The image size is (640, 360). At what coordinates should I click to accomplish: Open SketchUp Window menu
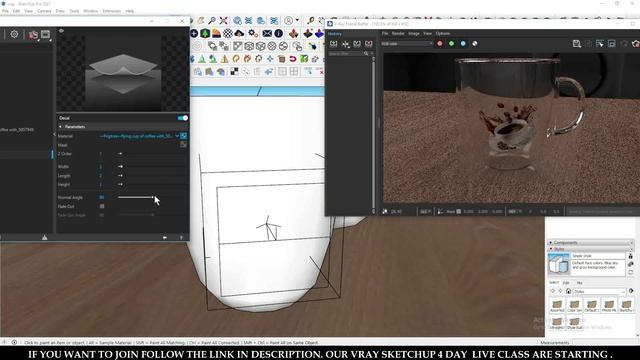coord(91,11)
